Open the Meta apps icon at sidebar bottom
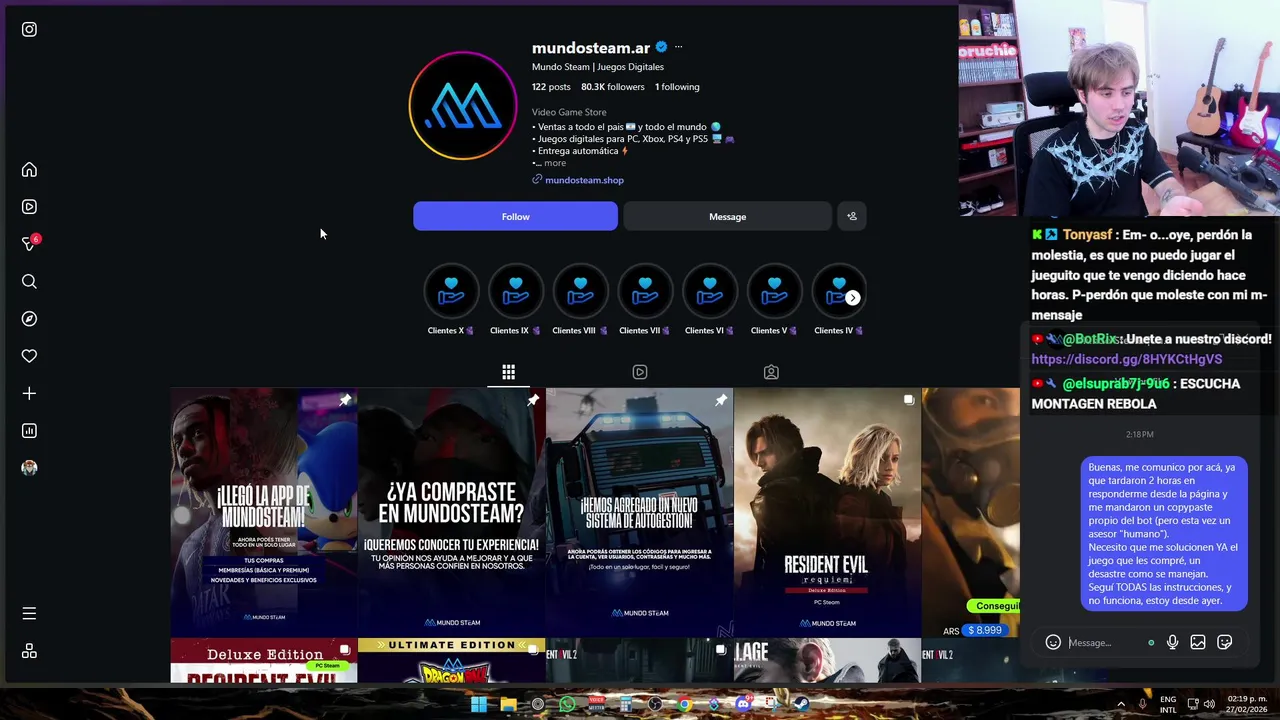Image resolution: width=1280 pixels, height=720 pixels. point(29,651)
